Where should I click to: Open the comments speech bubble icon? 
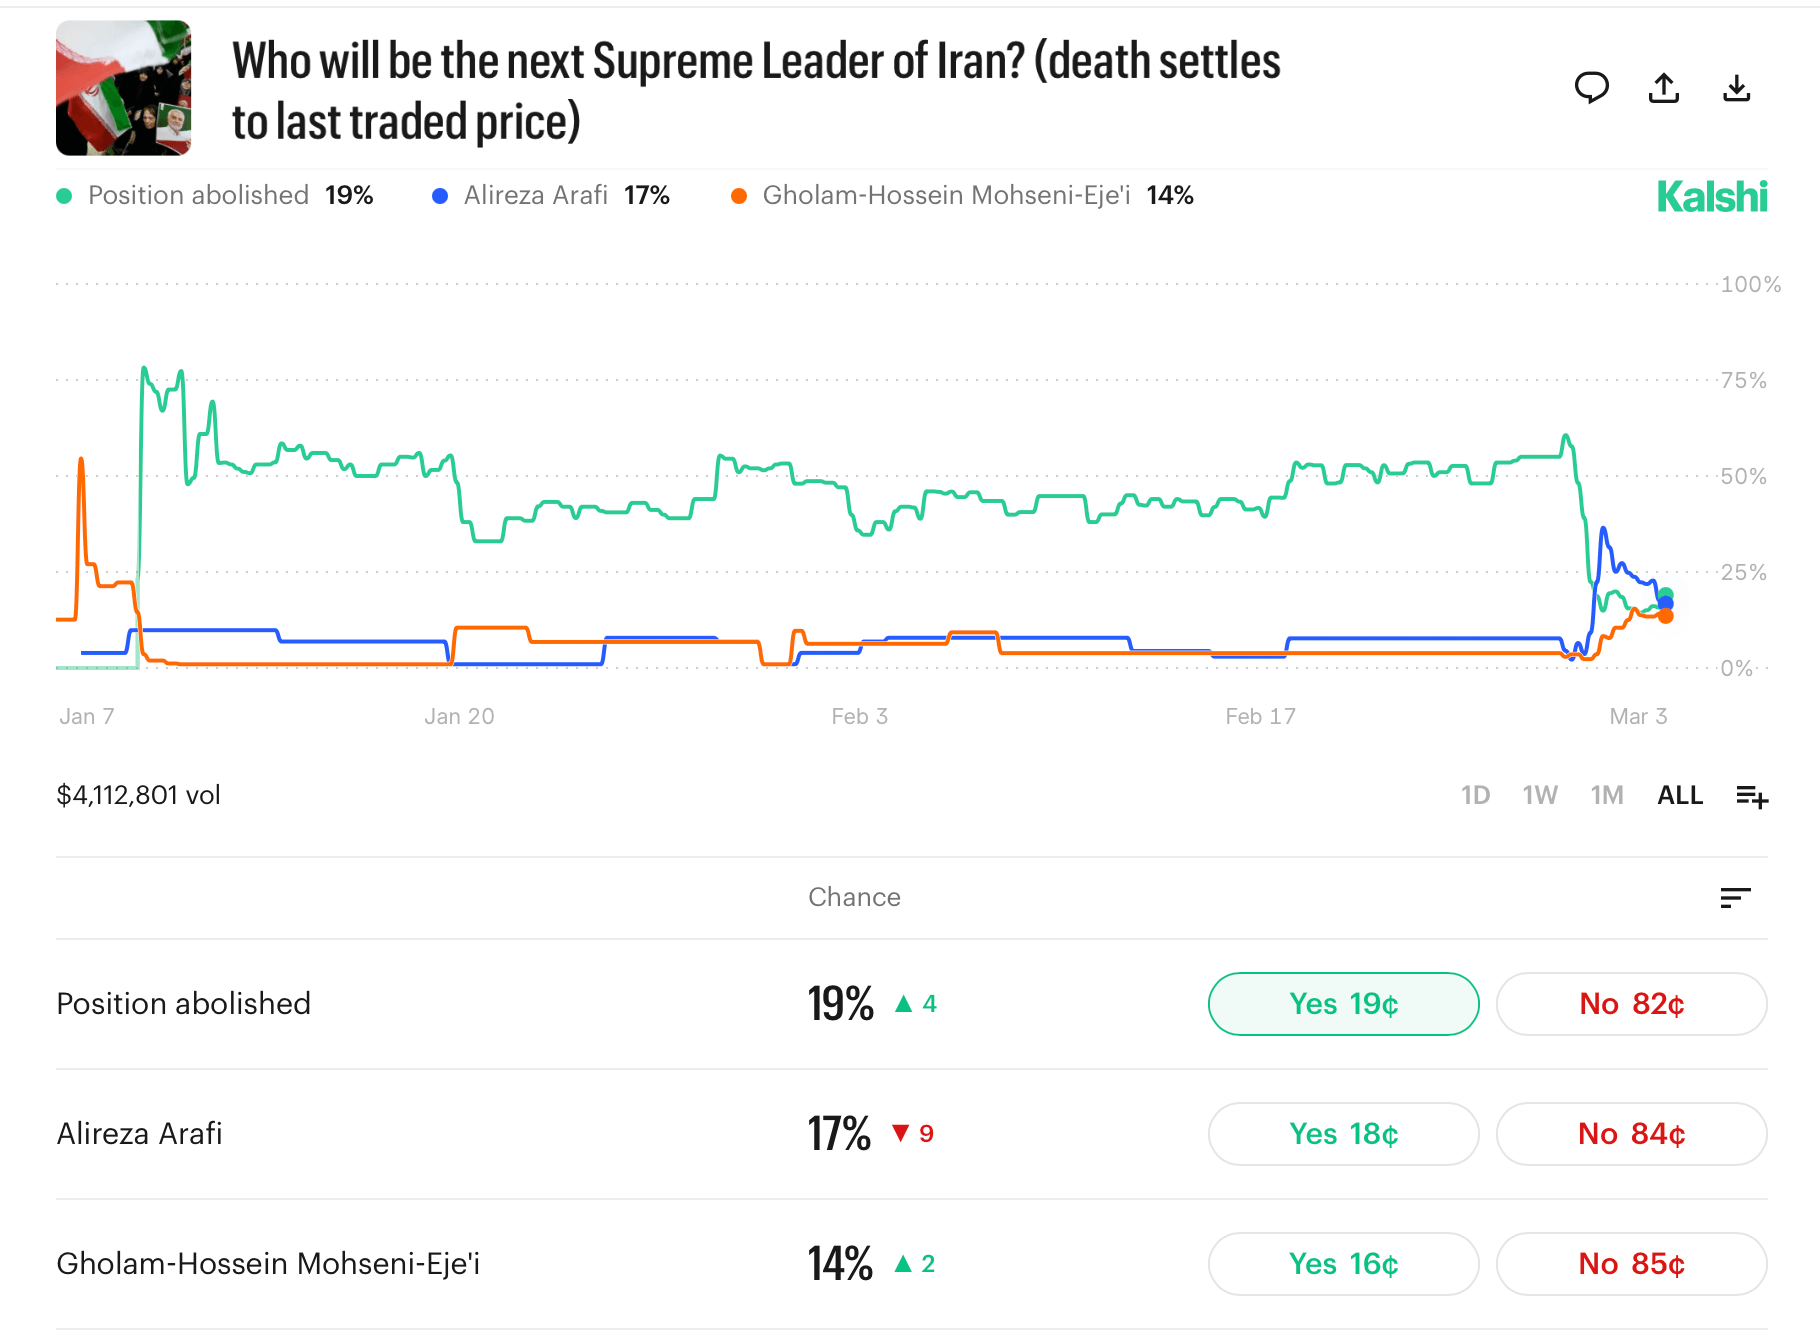click(x=1593, y=88)
